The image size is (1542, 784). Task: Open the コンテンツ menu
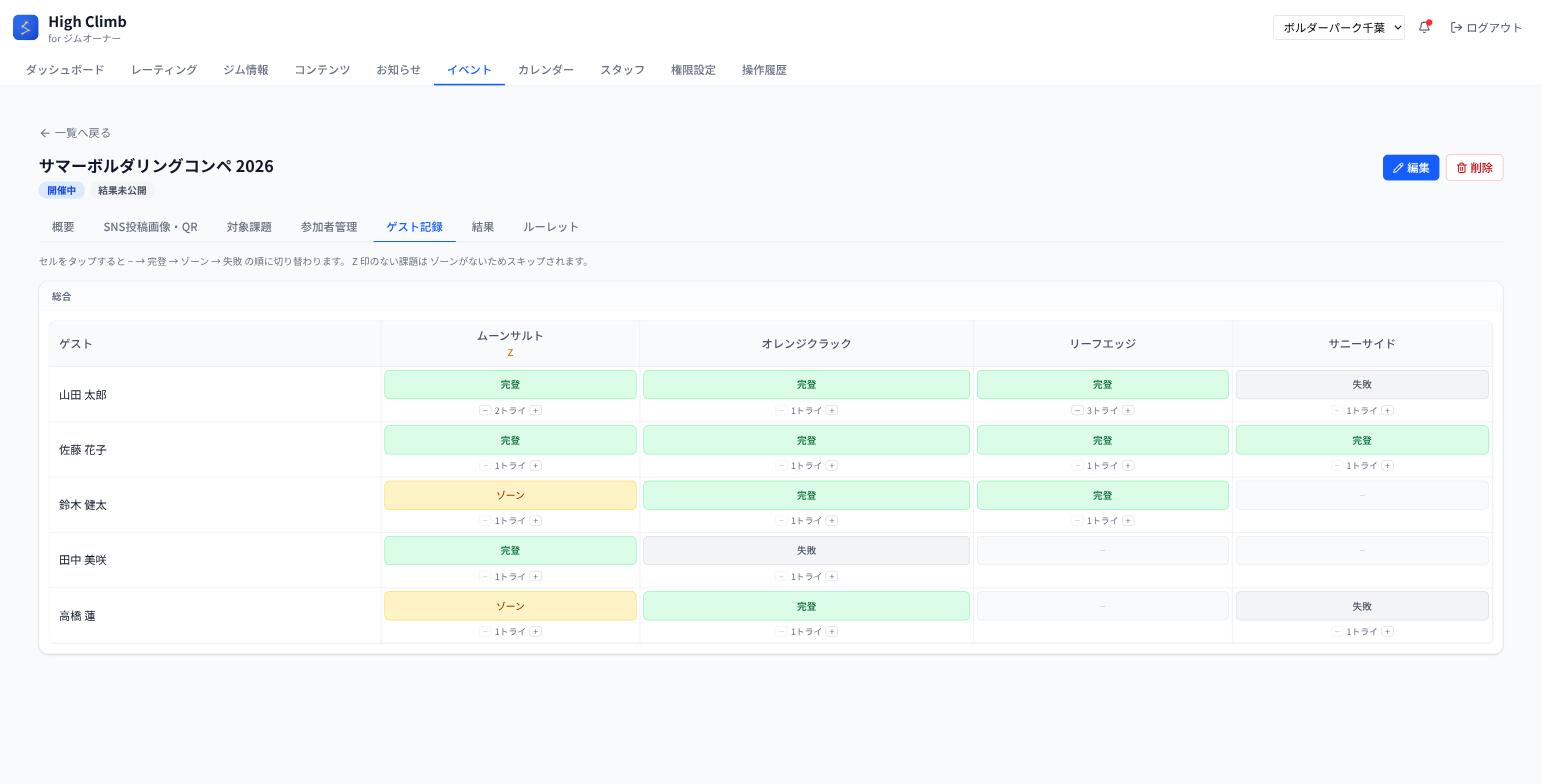[x=322, y=70]
